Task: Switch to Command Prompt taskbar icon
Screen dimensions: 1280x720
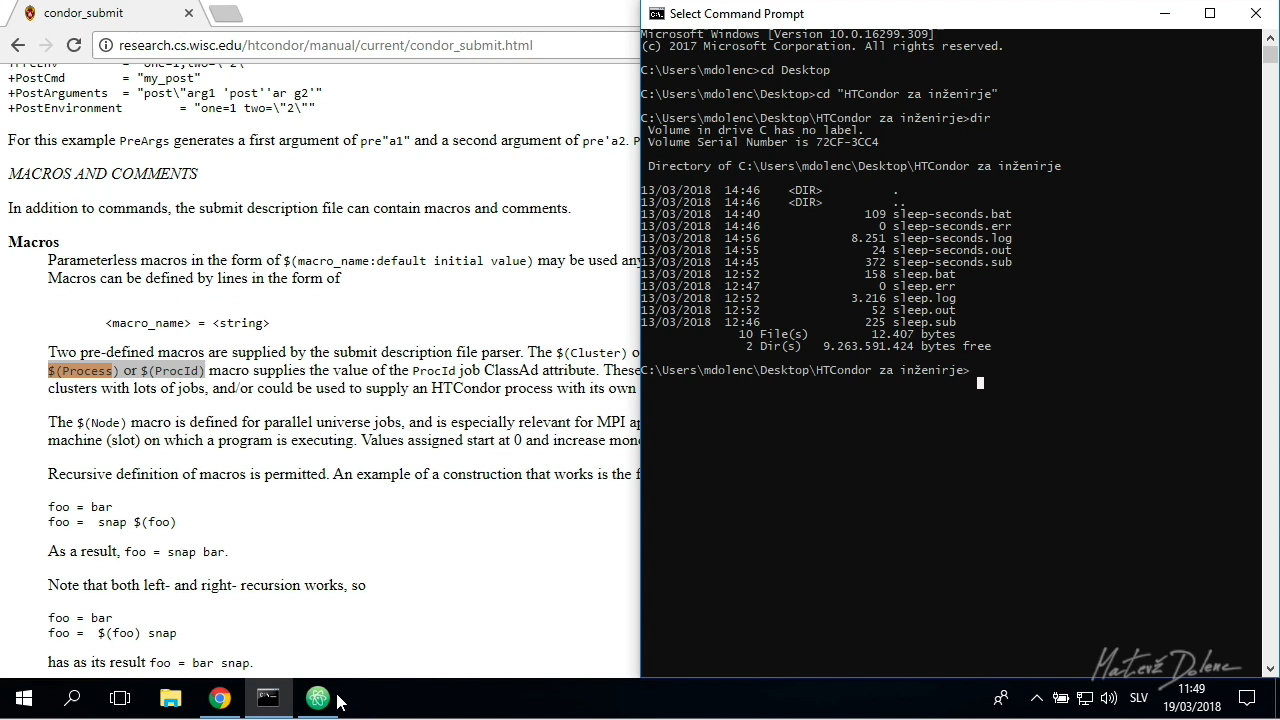Action: coord(268,698)
